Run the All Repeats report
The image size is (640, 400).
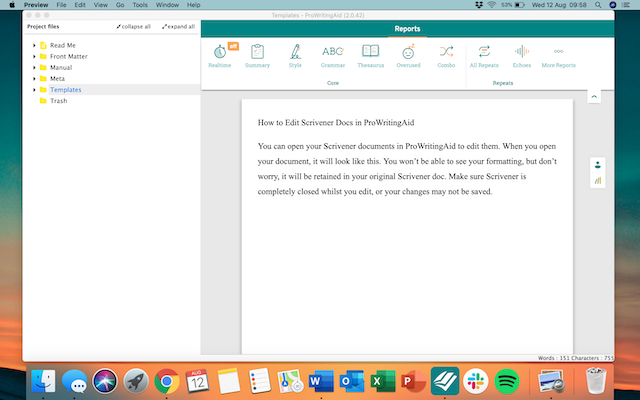(x=484, y=56)
